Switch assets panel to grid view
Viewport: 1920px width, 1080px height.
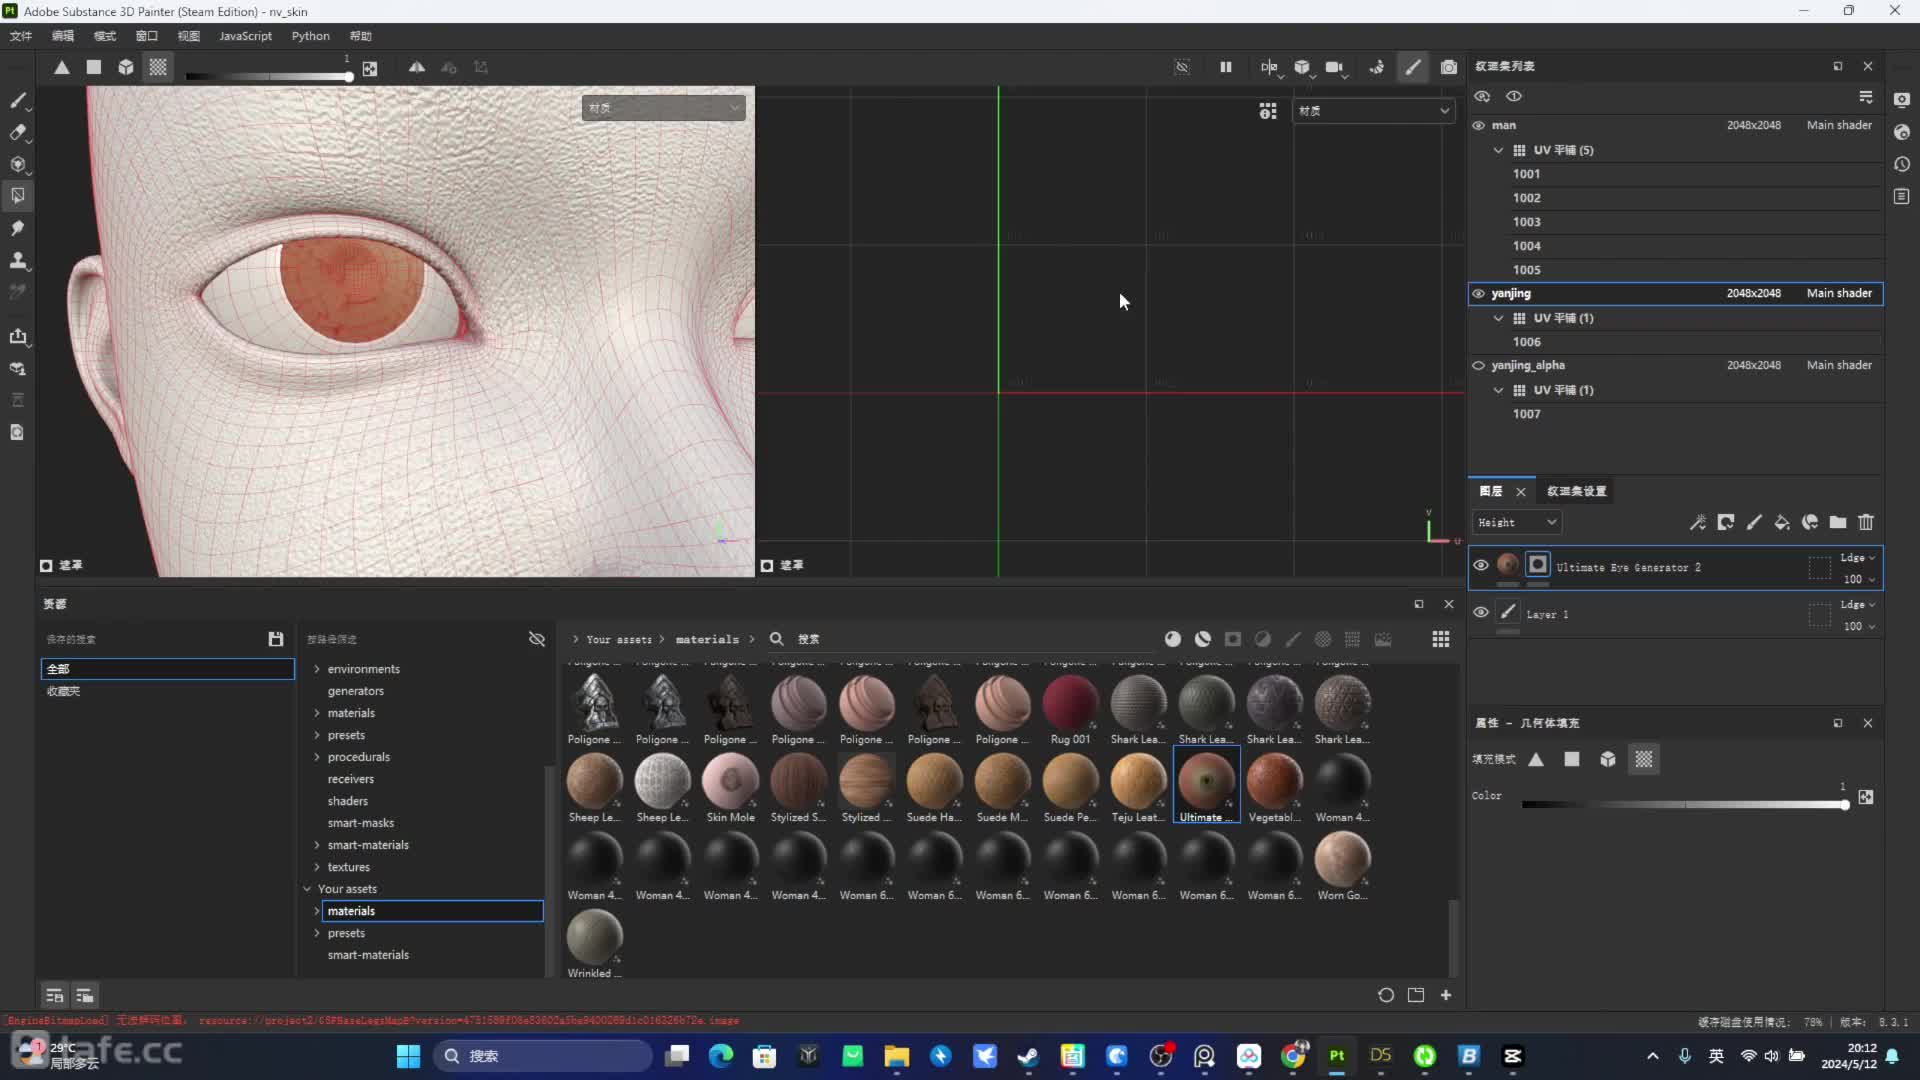click(1440, 639)
